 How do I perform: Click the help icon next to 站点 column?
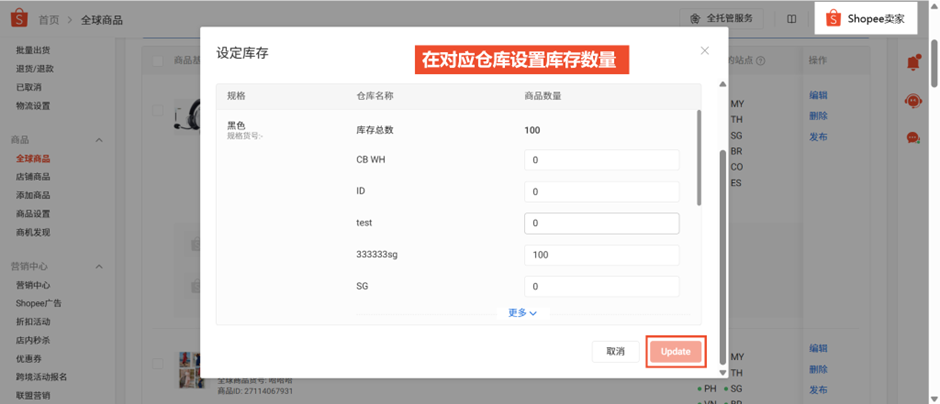click(x=761, y=61)
